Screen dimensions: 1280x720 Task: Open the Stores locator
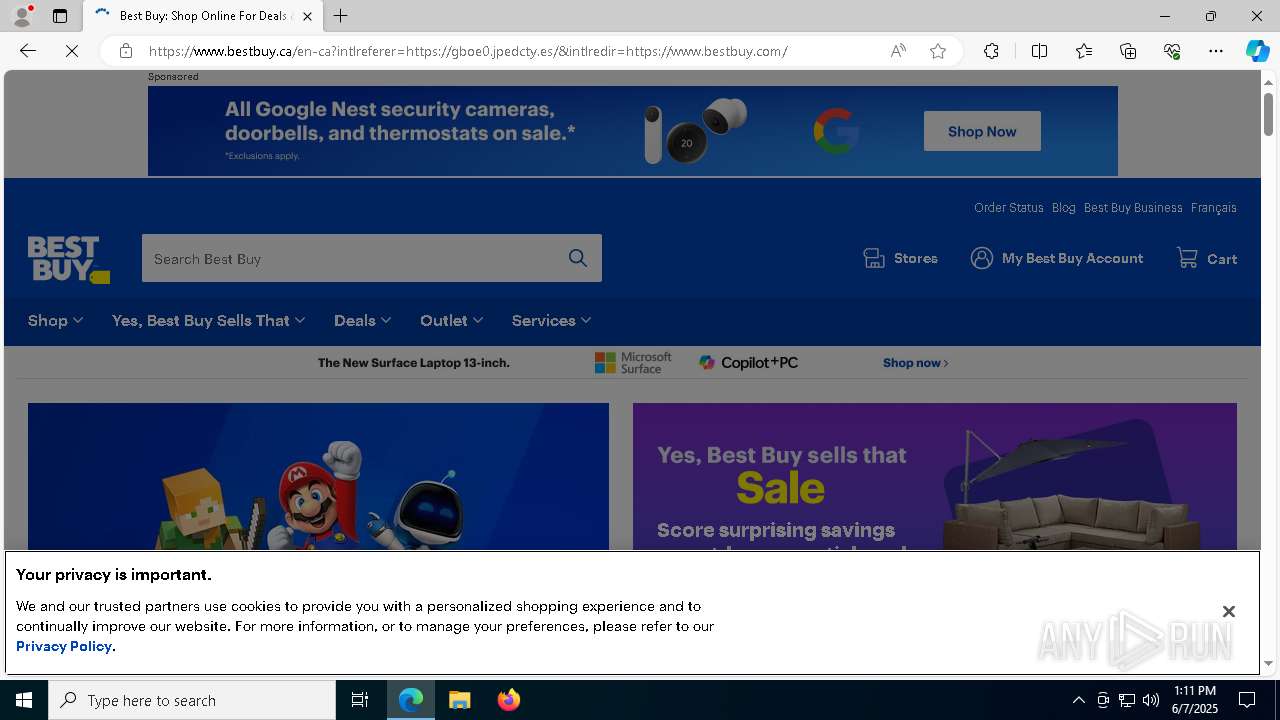point(900,258)
